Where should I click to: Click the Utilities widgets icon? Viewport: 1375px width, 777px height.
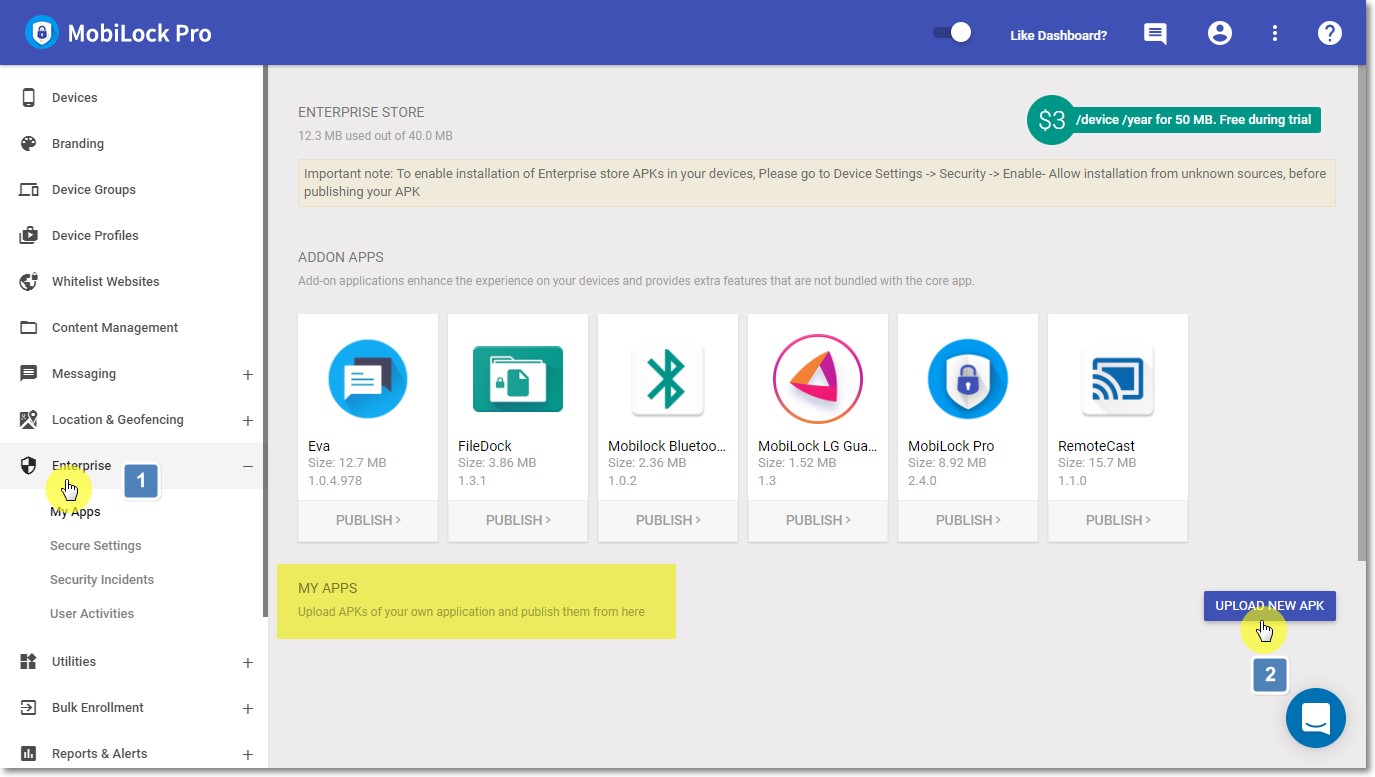29,661
